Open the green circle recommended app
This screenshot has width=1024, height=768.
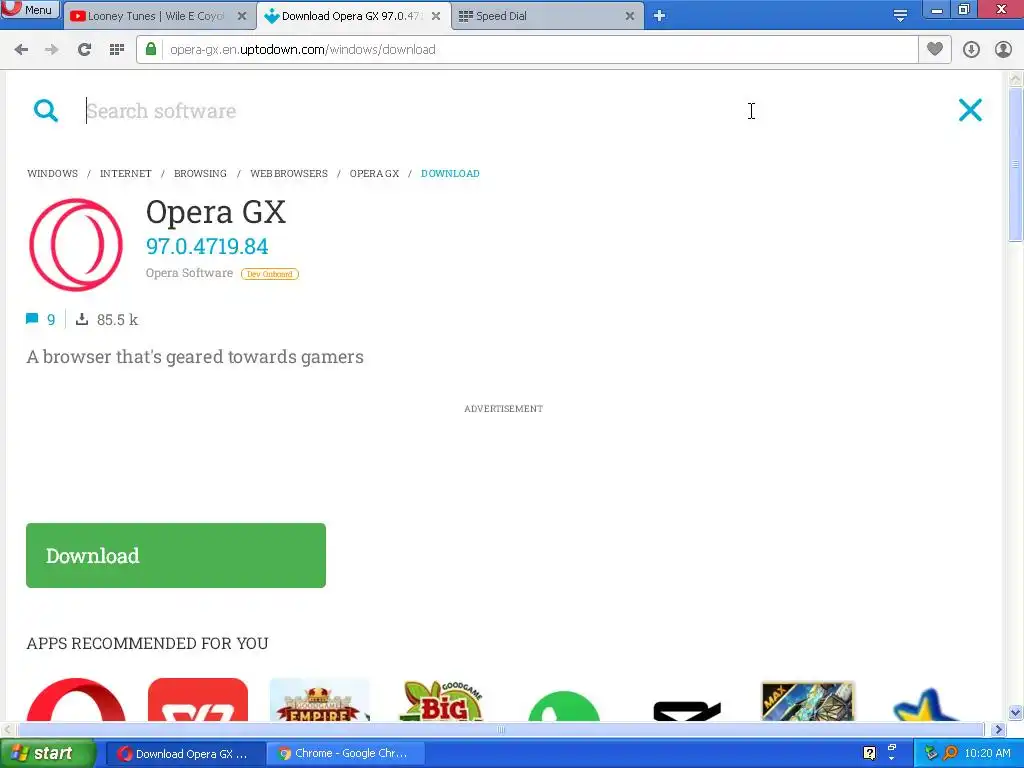pos(564,706)
